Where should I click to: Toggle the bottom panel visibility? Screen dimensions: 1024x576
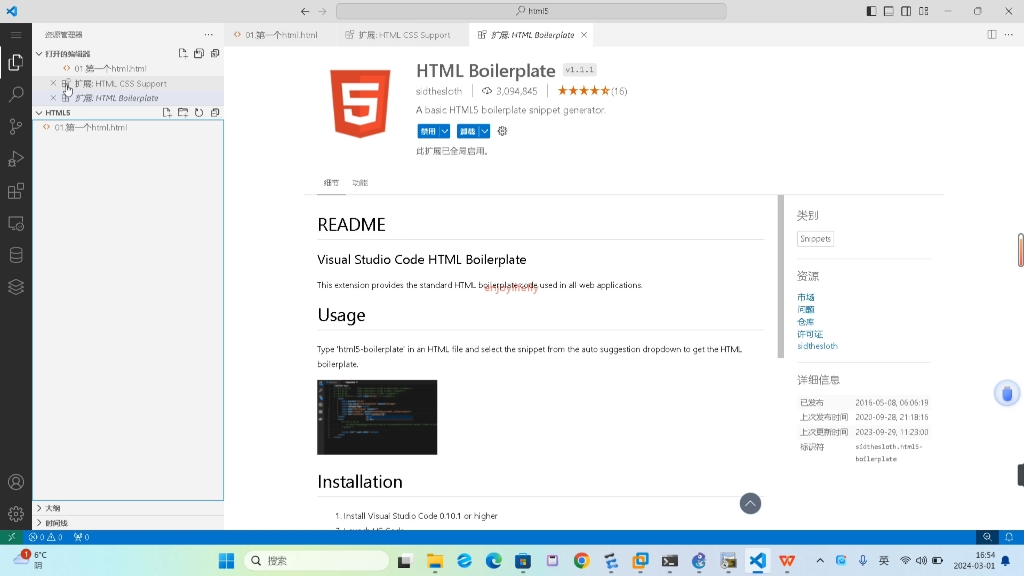888,11
